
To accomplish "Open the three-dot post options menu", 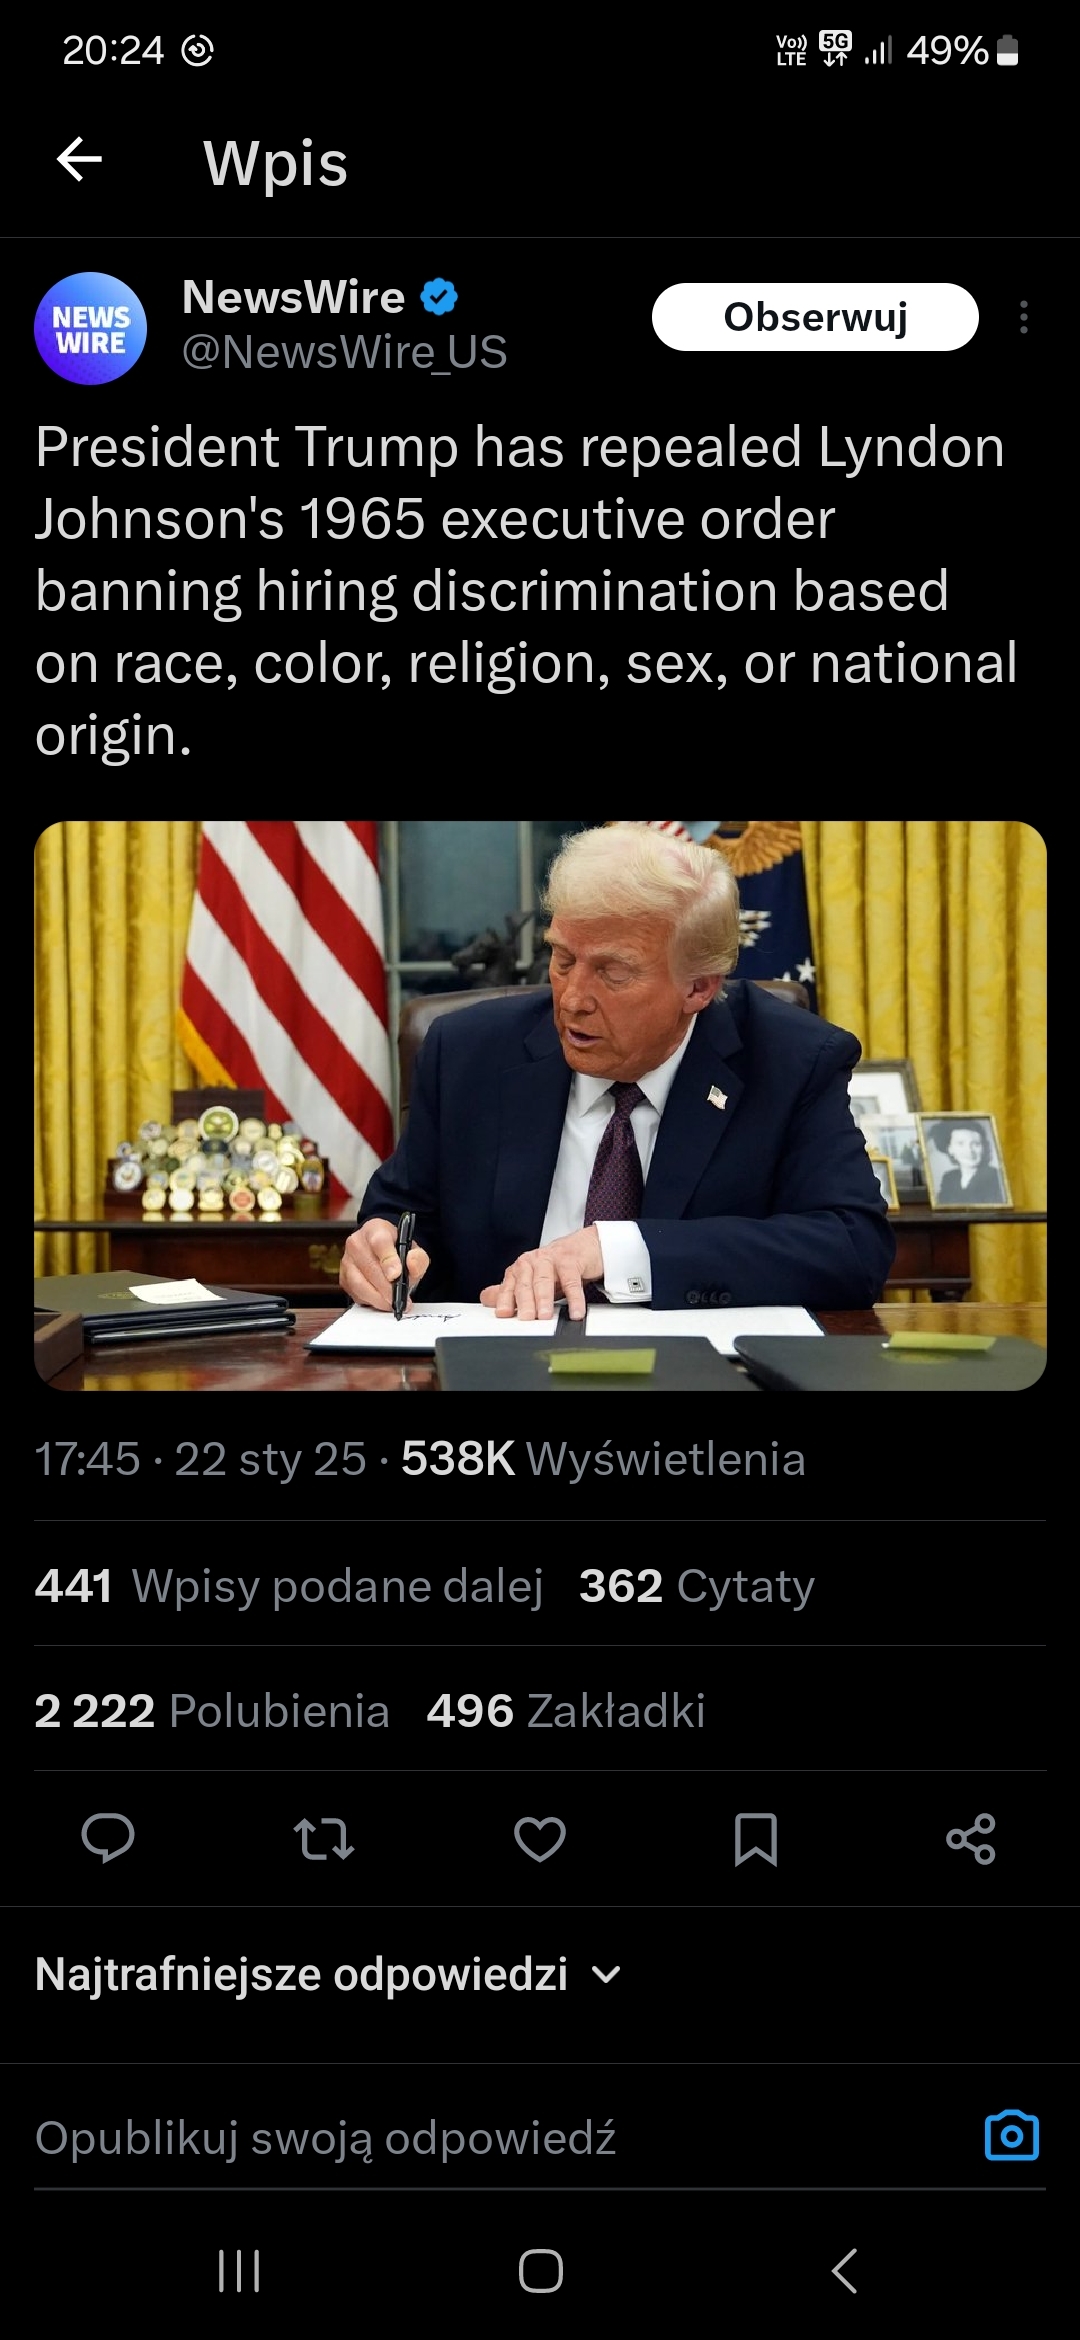I will 1023,317.
